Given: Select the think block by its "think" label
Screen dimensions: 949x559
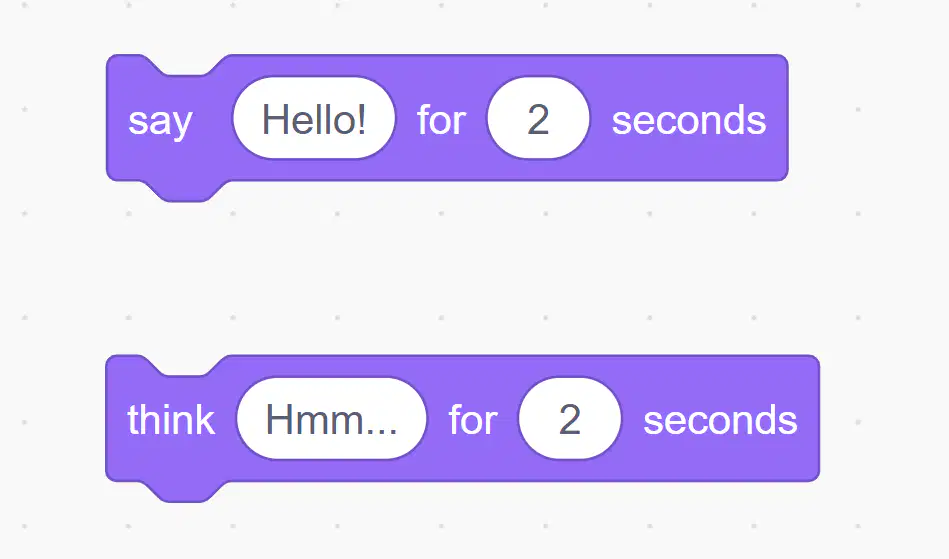Looking at the screenshot, I should coord(171,419).
